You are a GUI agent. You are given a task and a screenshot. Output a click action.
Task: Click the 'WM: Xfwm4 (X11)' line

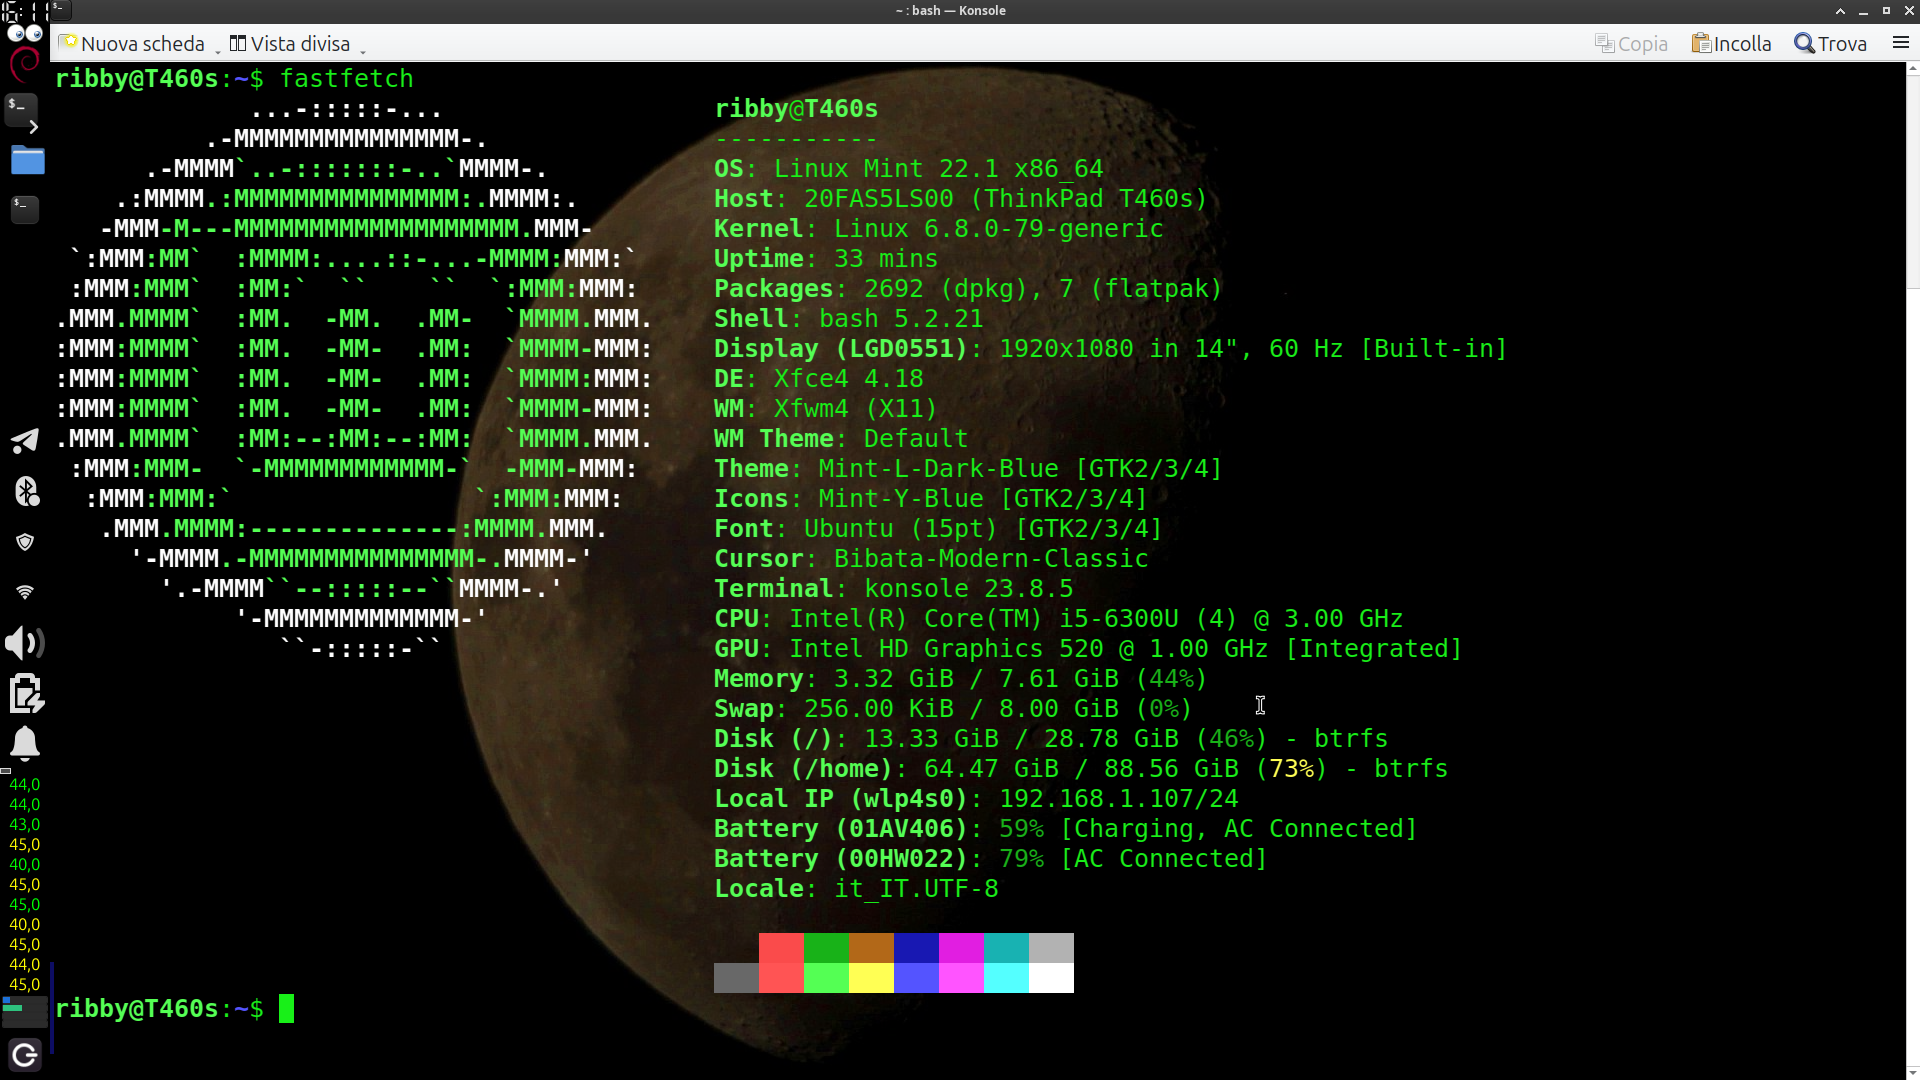pyautogui.click(x=825, y=408)
